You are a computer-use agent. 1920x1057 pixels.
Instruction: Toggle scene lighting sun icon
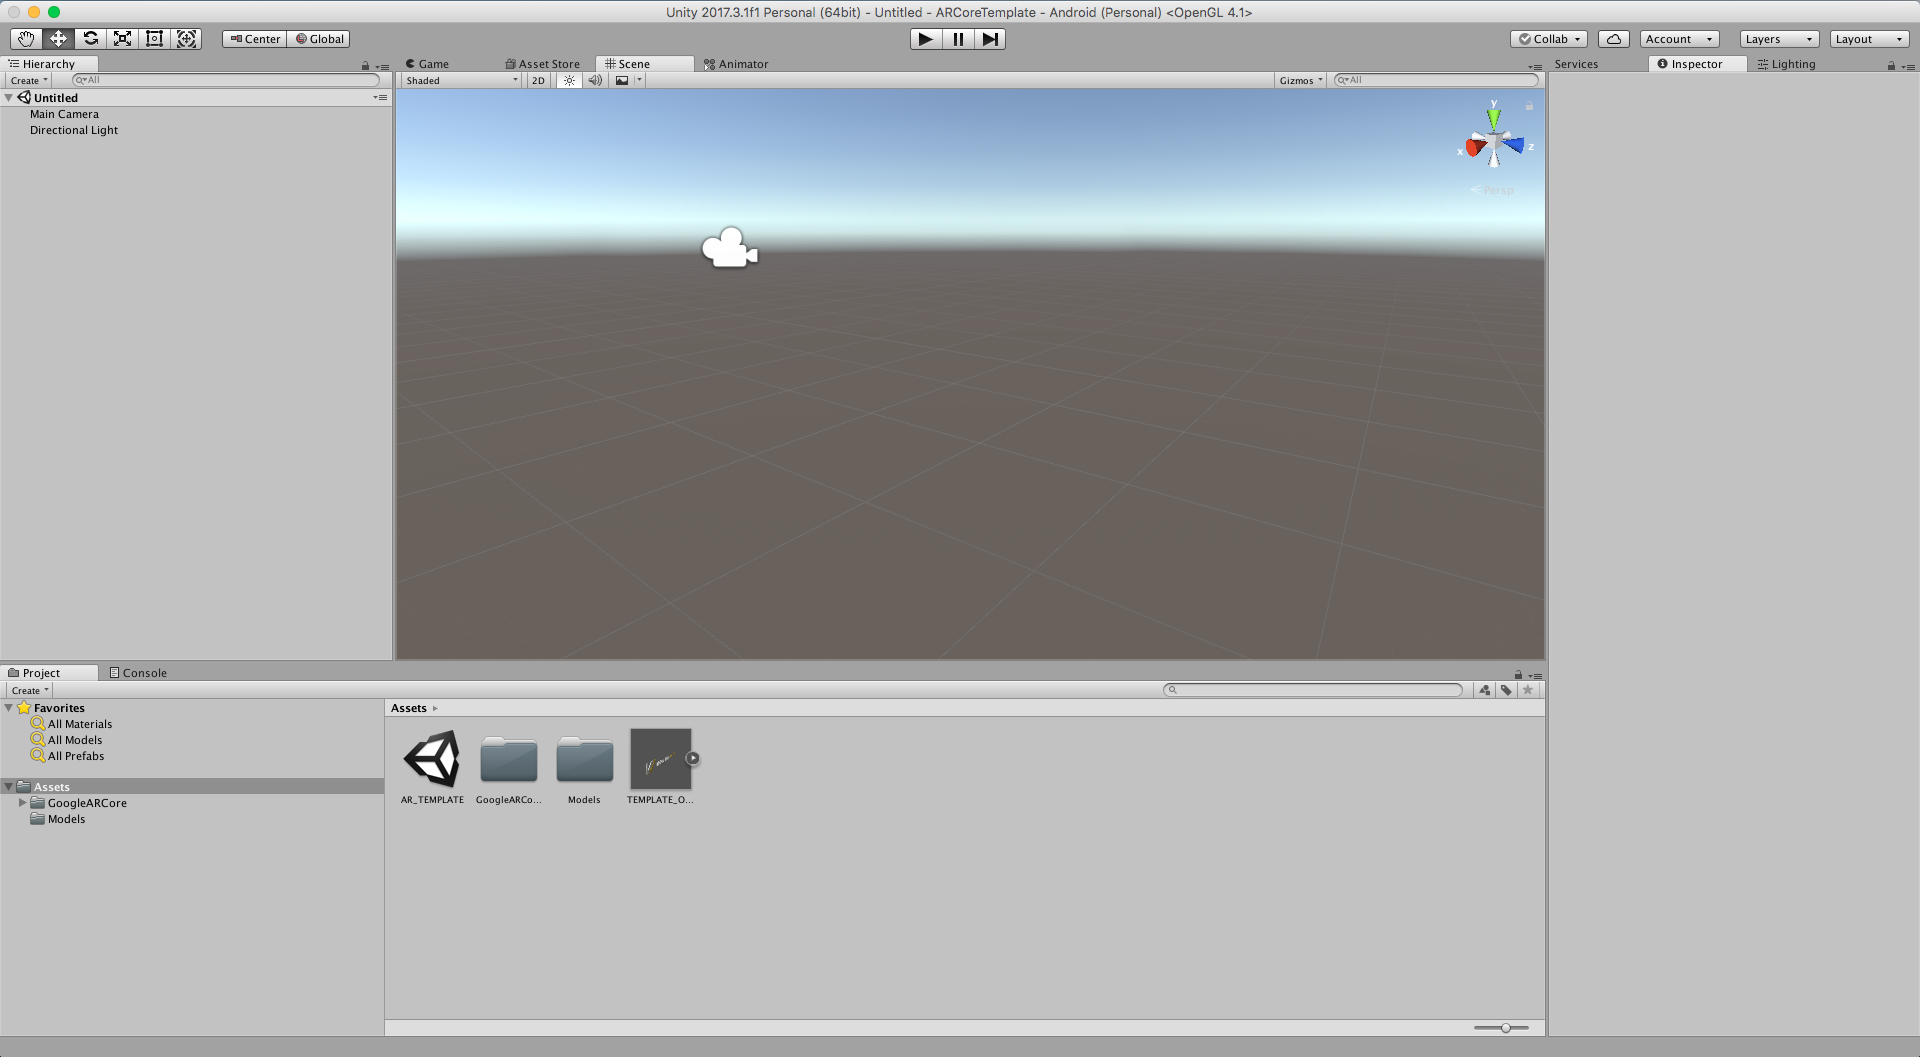[x=569, y=81]
